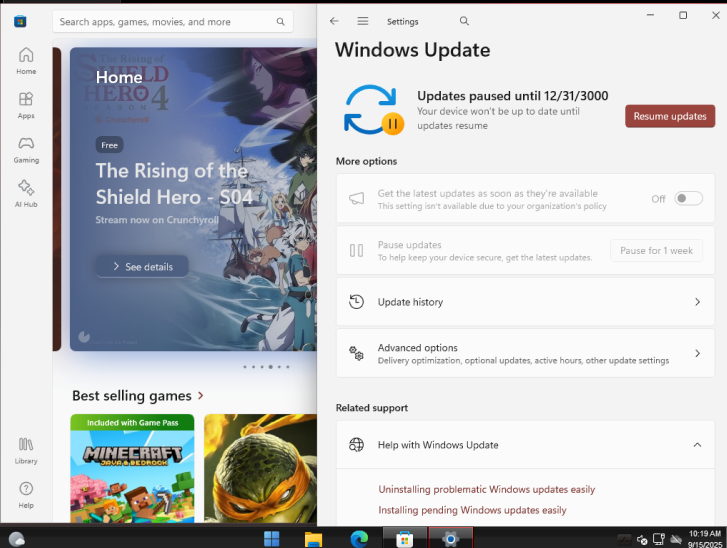Click the megaphone icon for latest updates
This screenshot has height=548, width=727.
point(356,198)
